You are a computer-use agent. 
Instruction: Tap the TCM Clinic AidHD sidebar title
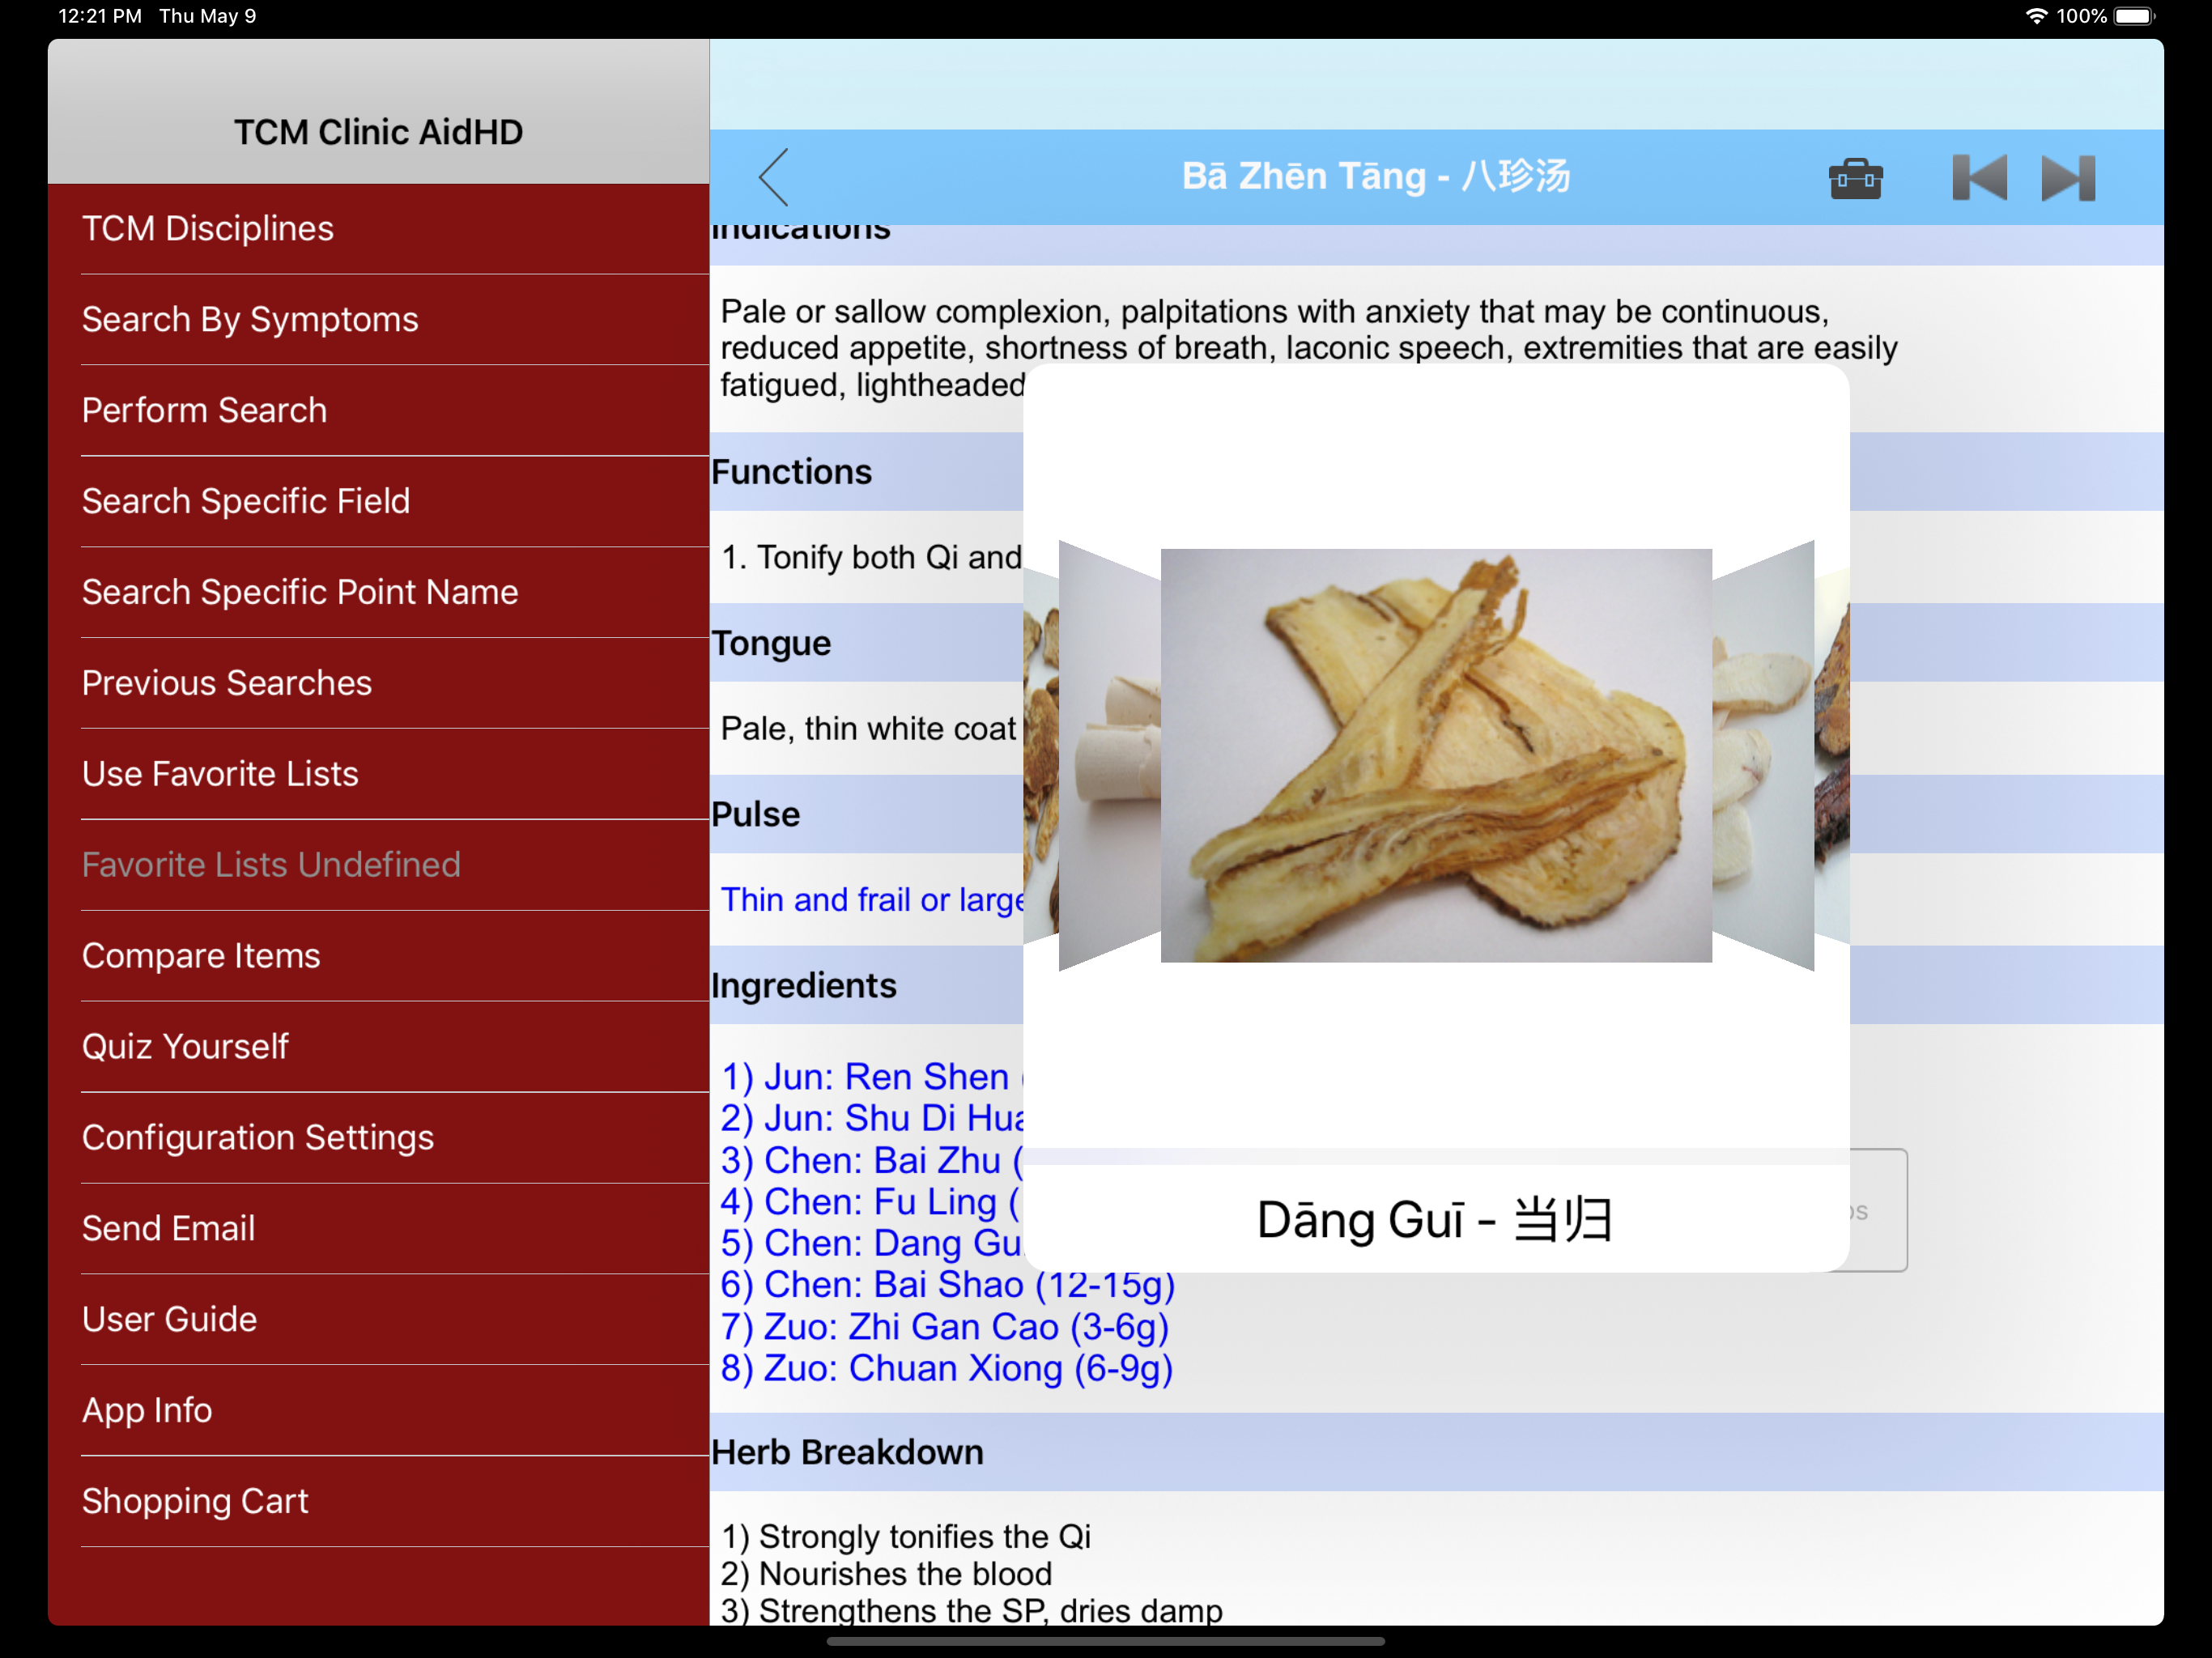(378, 132)
